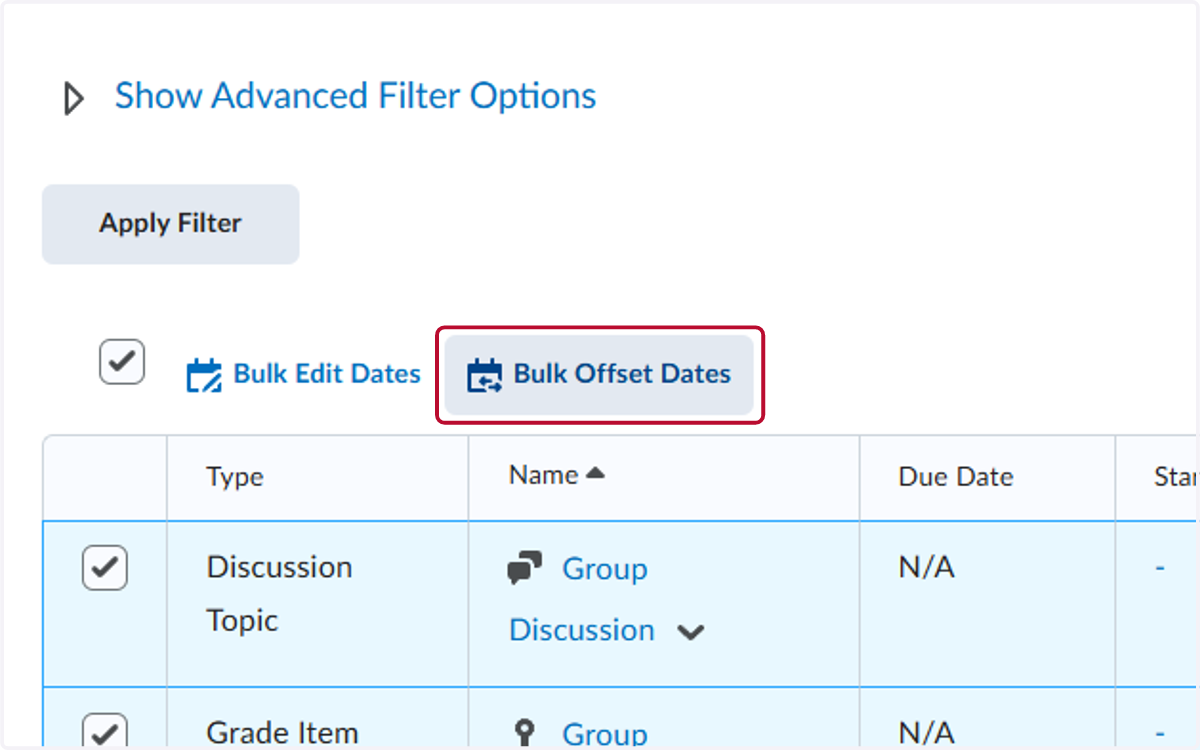Click the Bulk Edit Dates calendar icon

[204, 376]
